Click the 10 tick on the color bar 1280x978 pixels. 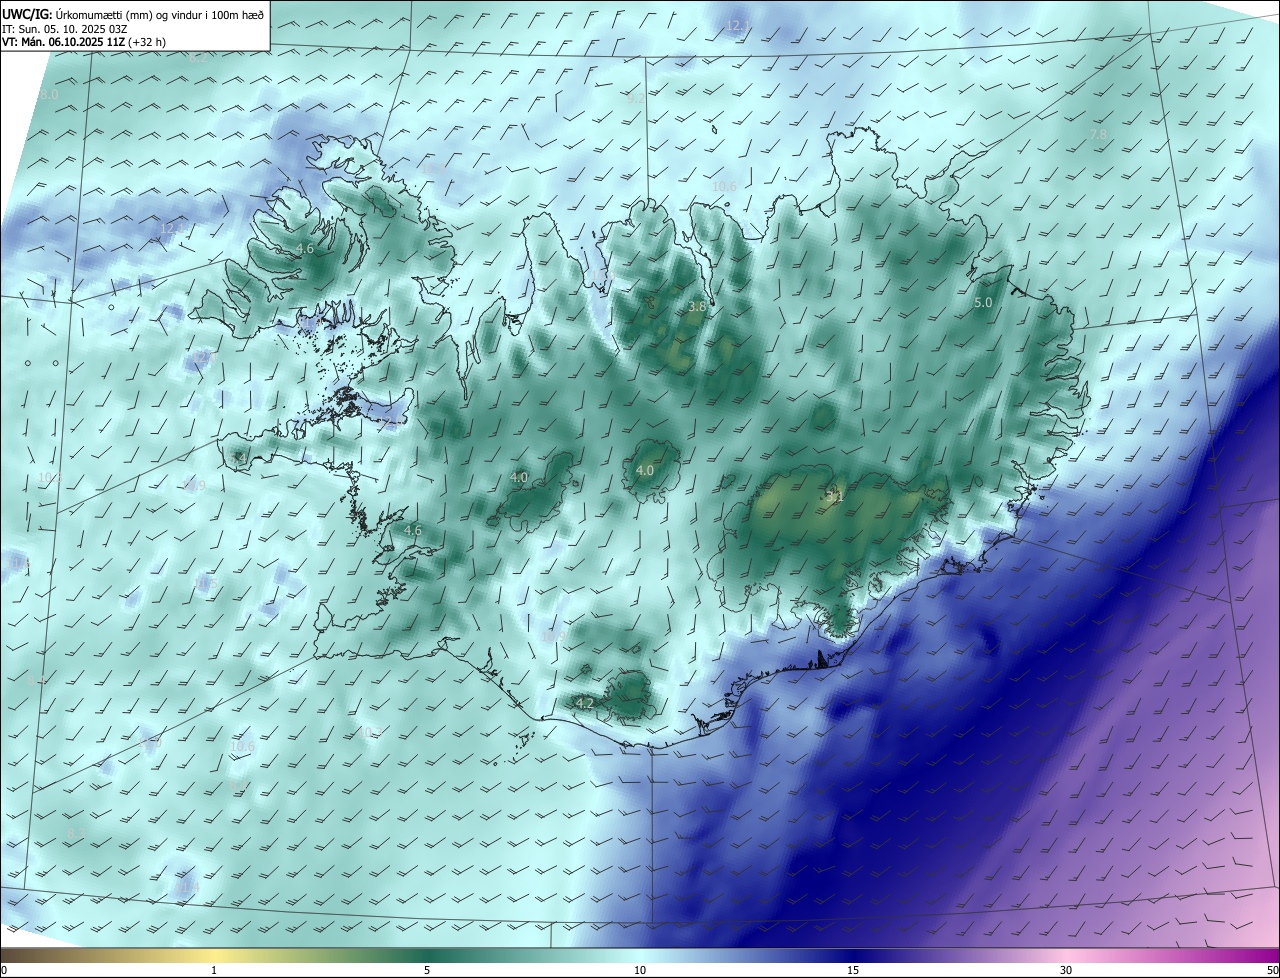640,970
